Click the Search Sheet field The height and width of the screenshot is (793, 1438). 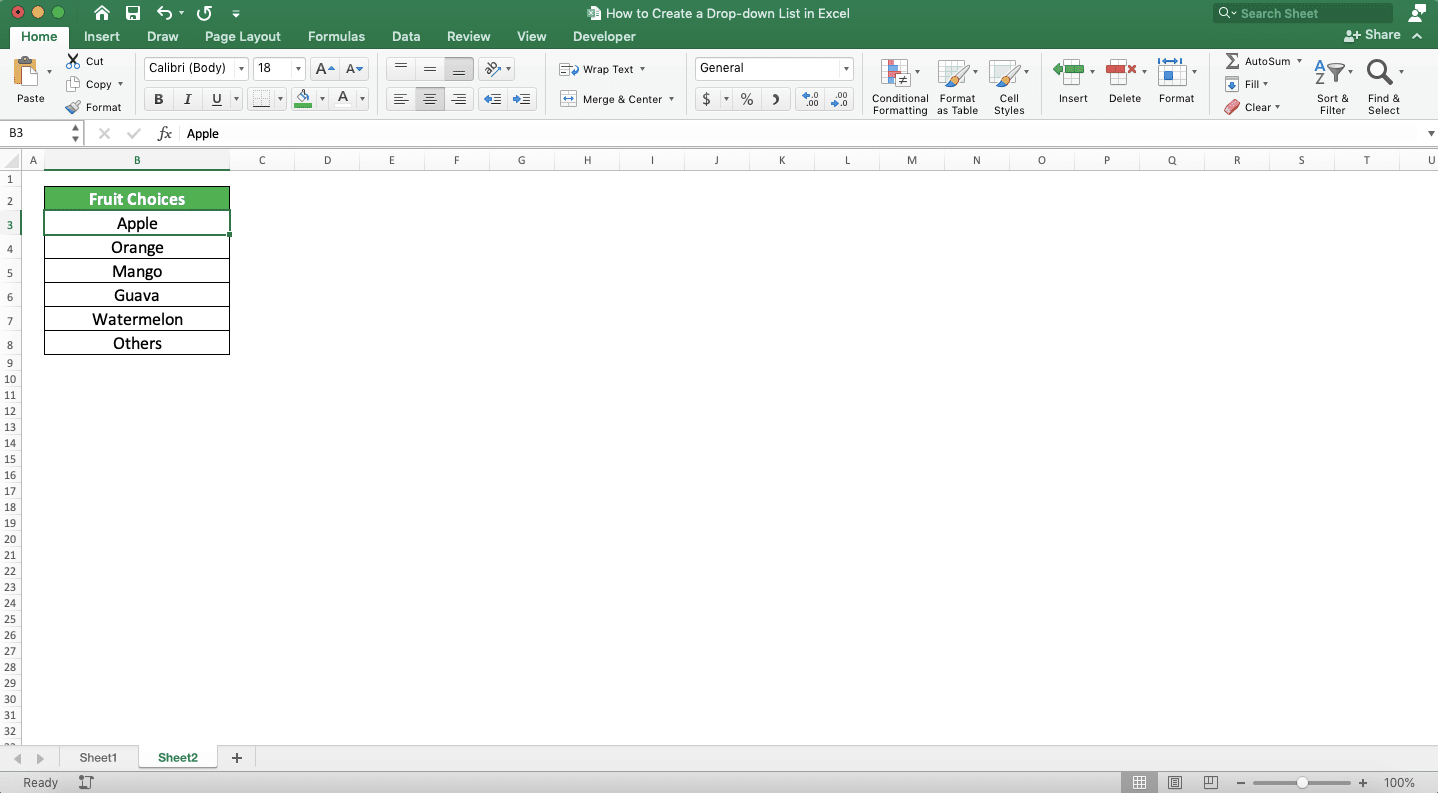1303,13
